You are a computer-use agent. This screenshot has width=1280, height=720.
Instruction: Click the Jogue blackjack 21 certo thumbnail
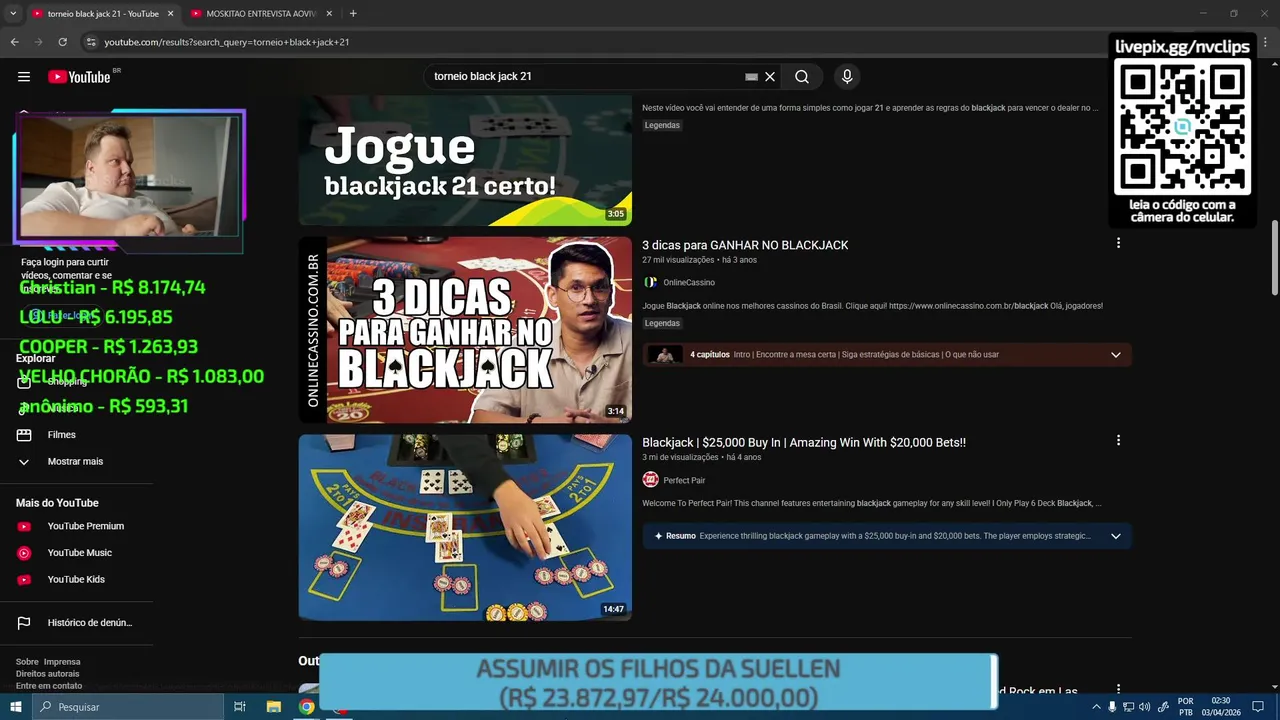465,160
